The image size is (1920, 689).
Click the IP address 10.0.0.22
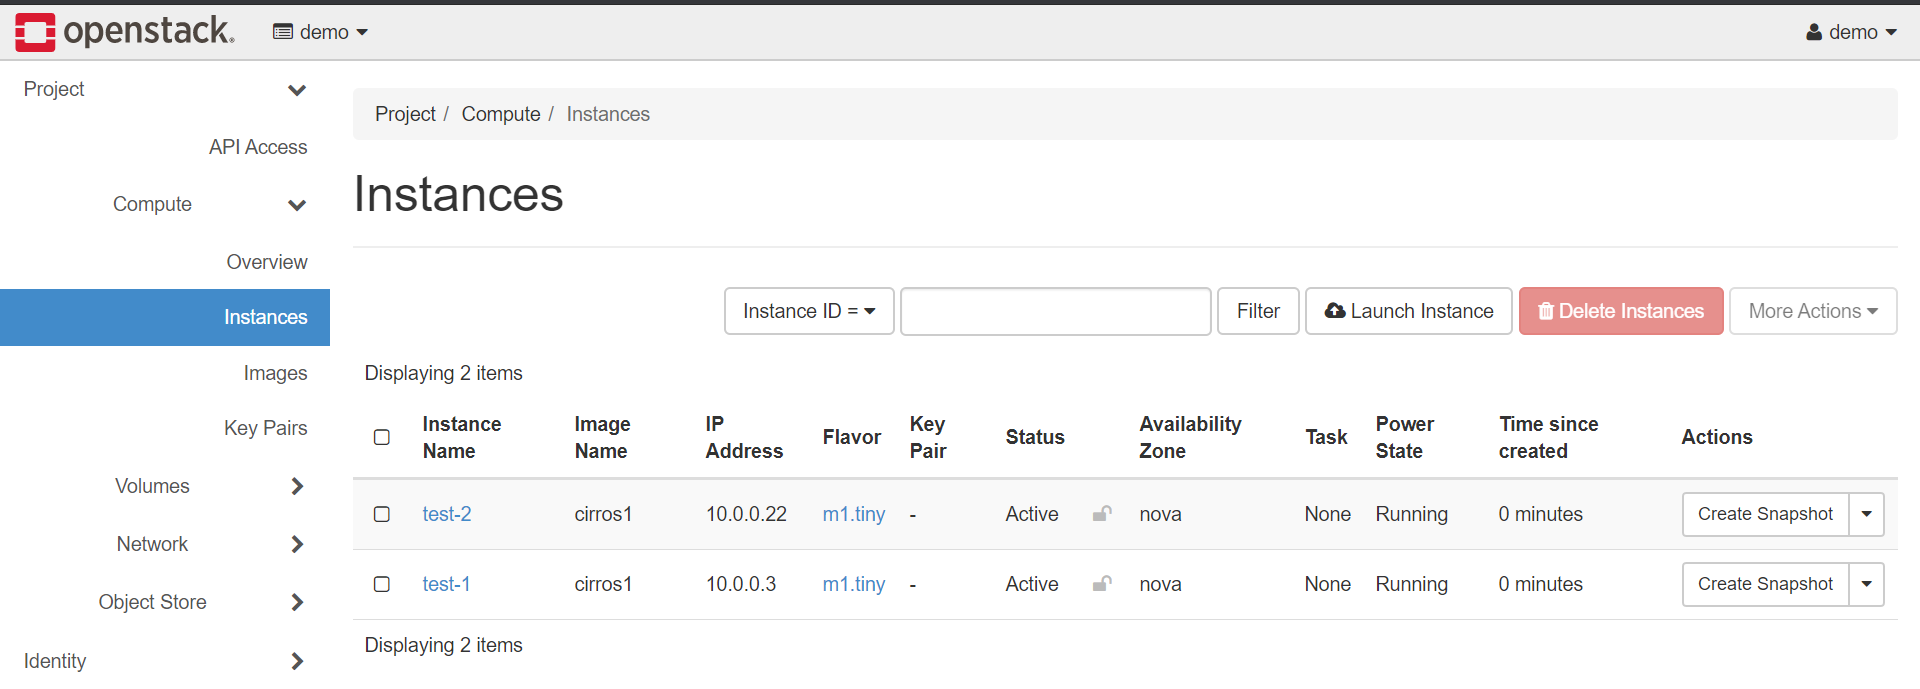(746, 514)
